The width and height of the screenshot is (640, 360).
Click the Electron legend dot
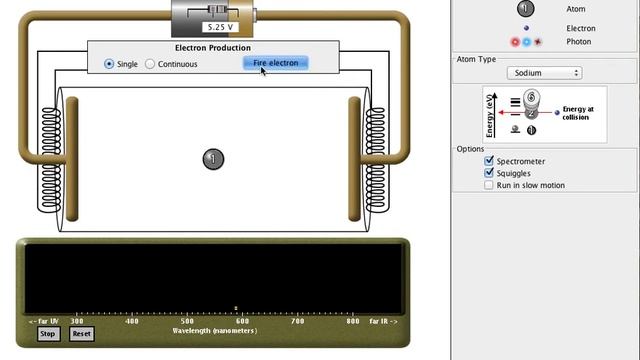coord(526,28)
